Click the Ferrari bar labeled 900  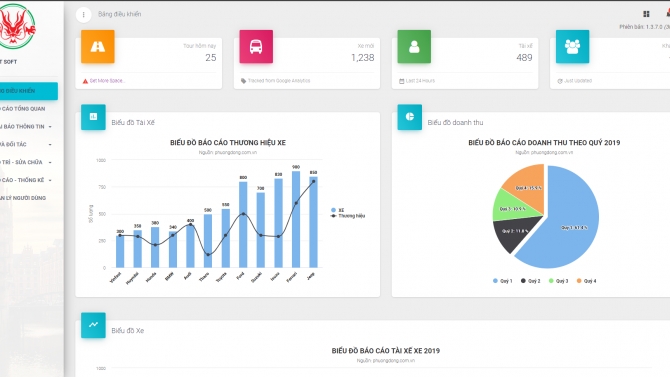point(296,219)
